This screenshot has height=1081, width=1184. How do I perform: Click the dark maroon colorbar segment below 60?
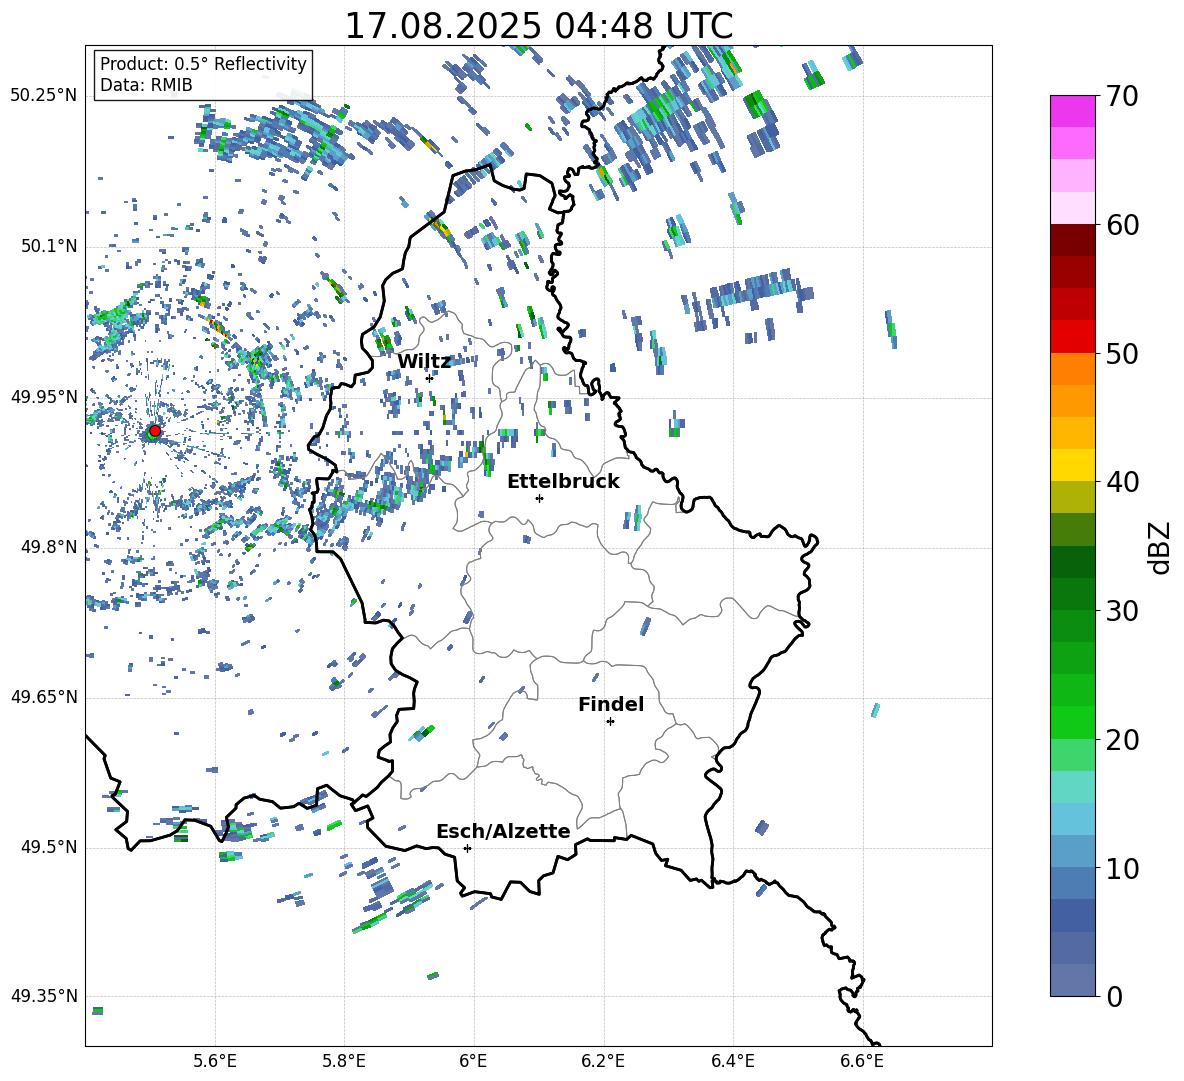[x=1072, y=240]
